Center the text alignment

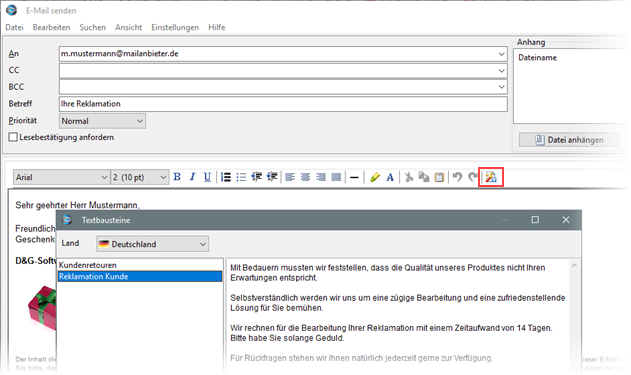point(305,177)
